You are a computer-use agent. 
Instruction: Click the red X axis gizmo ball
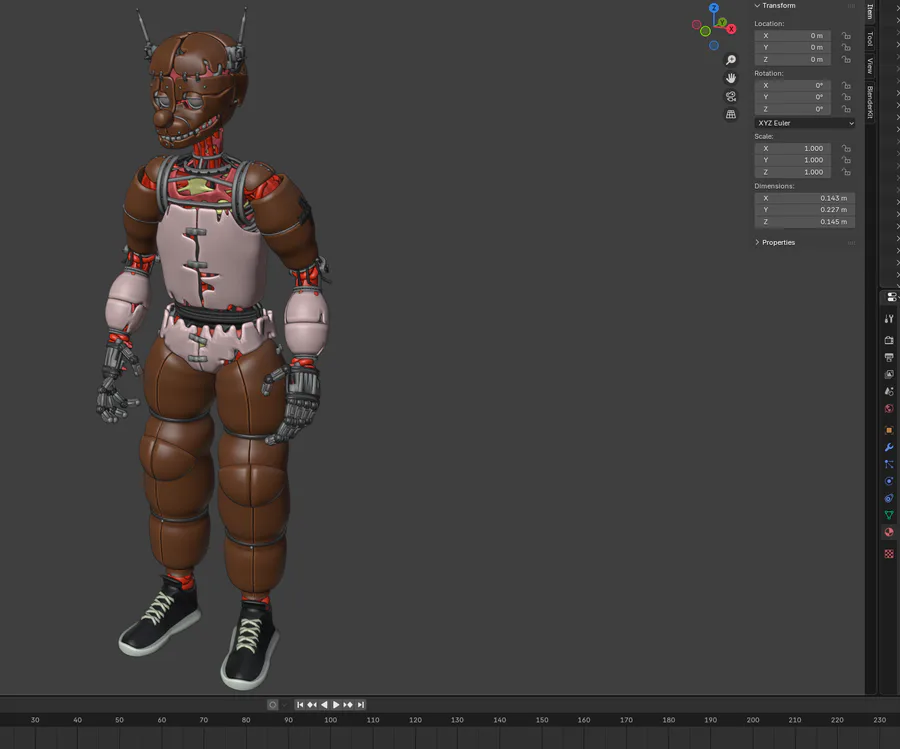(x=731, y=29)
